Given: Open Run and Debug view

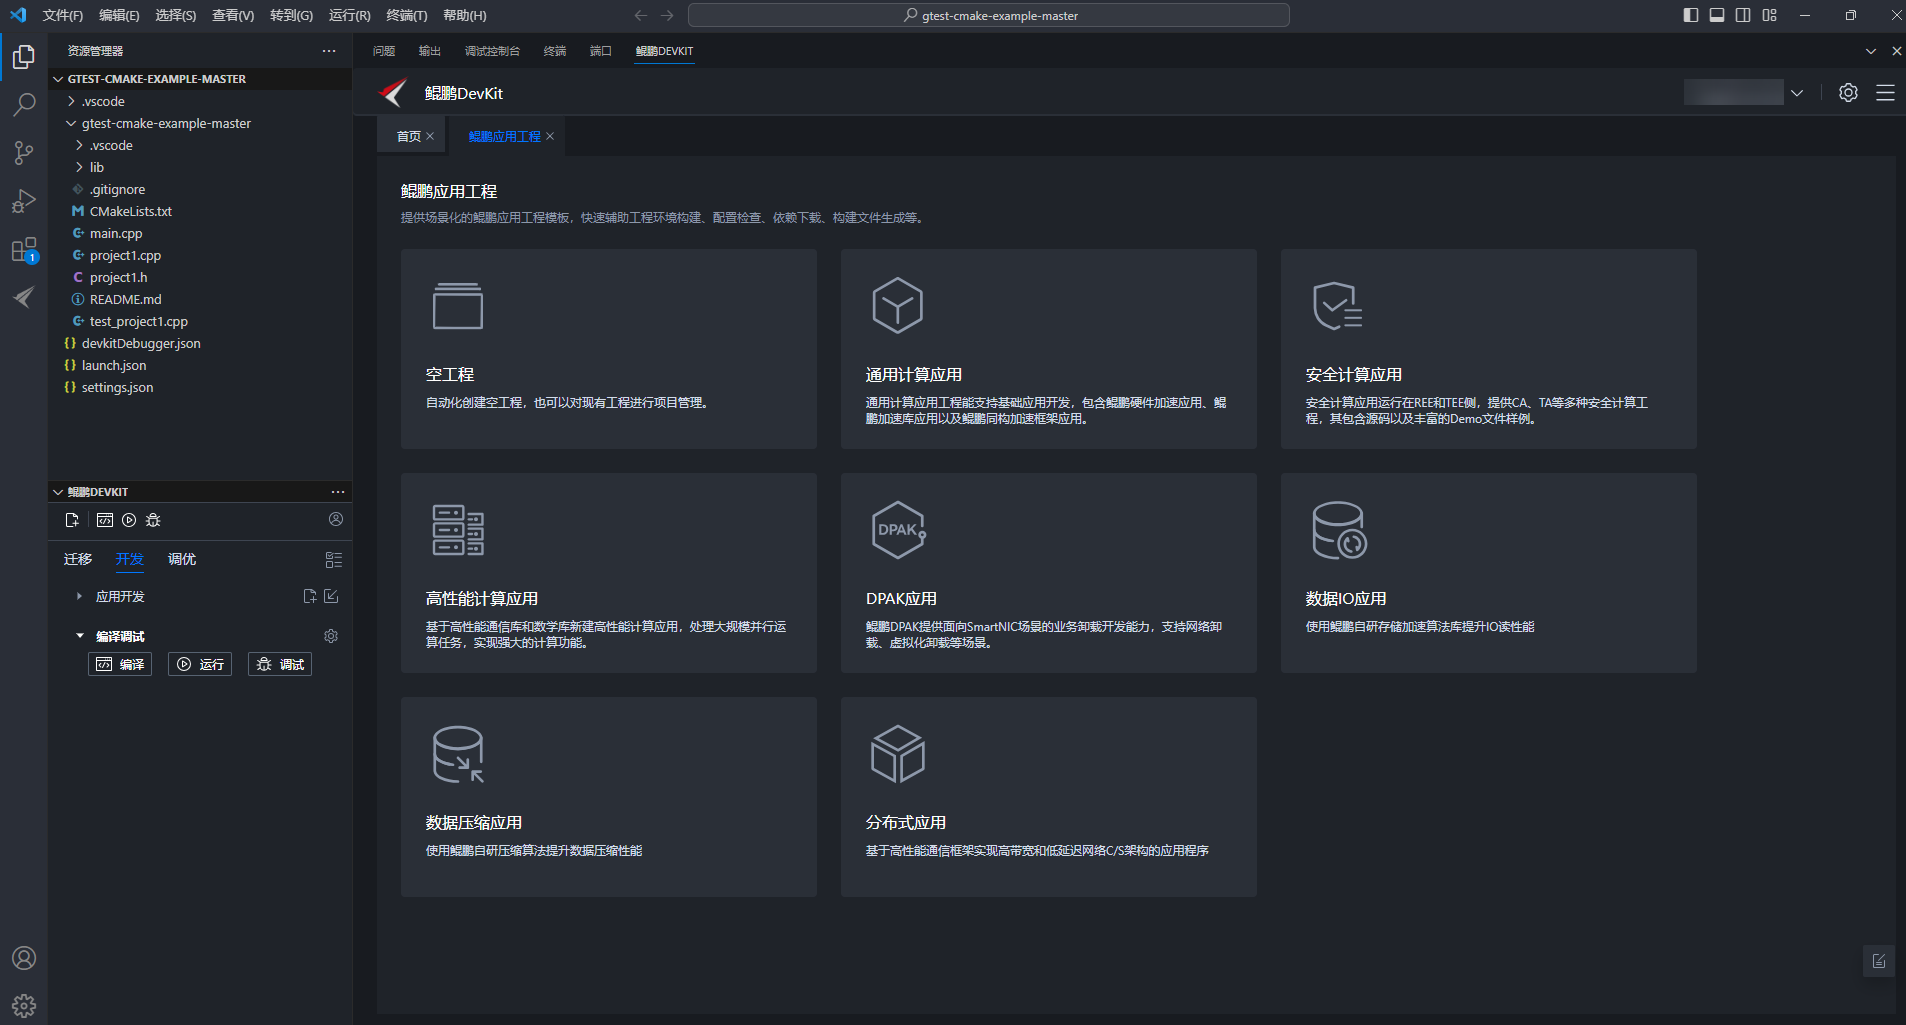Looking at the screenshot, I should click(x=24, y=201).
